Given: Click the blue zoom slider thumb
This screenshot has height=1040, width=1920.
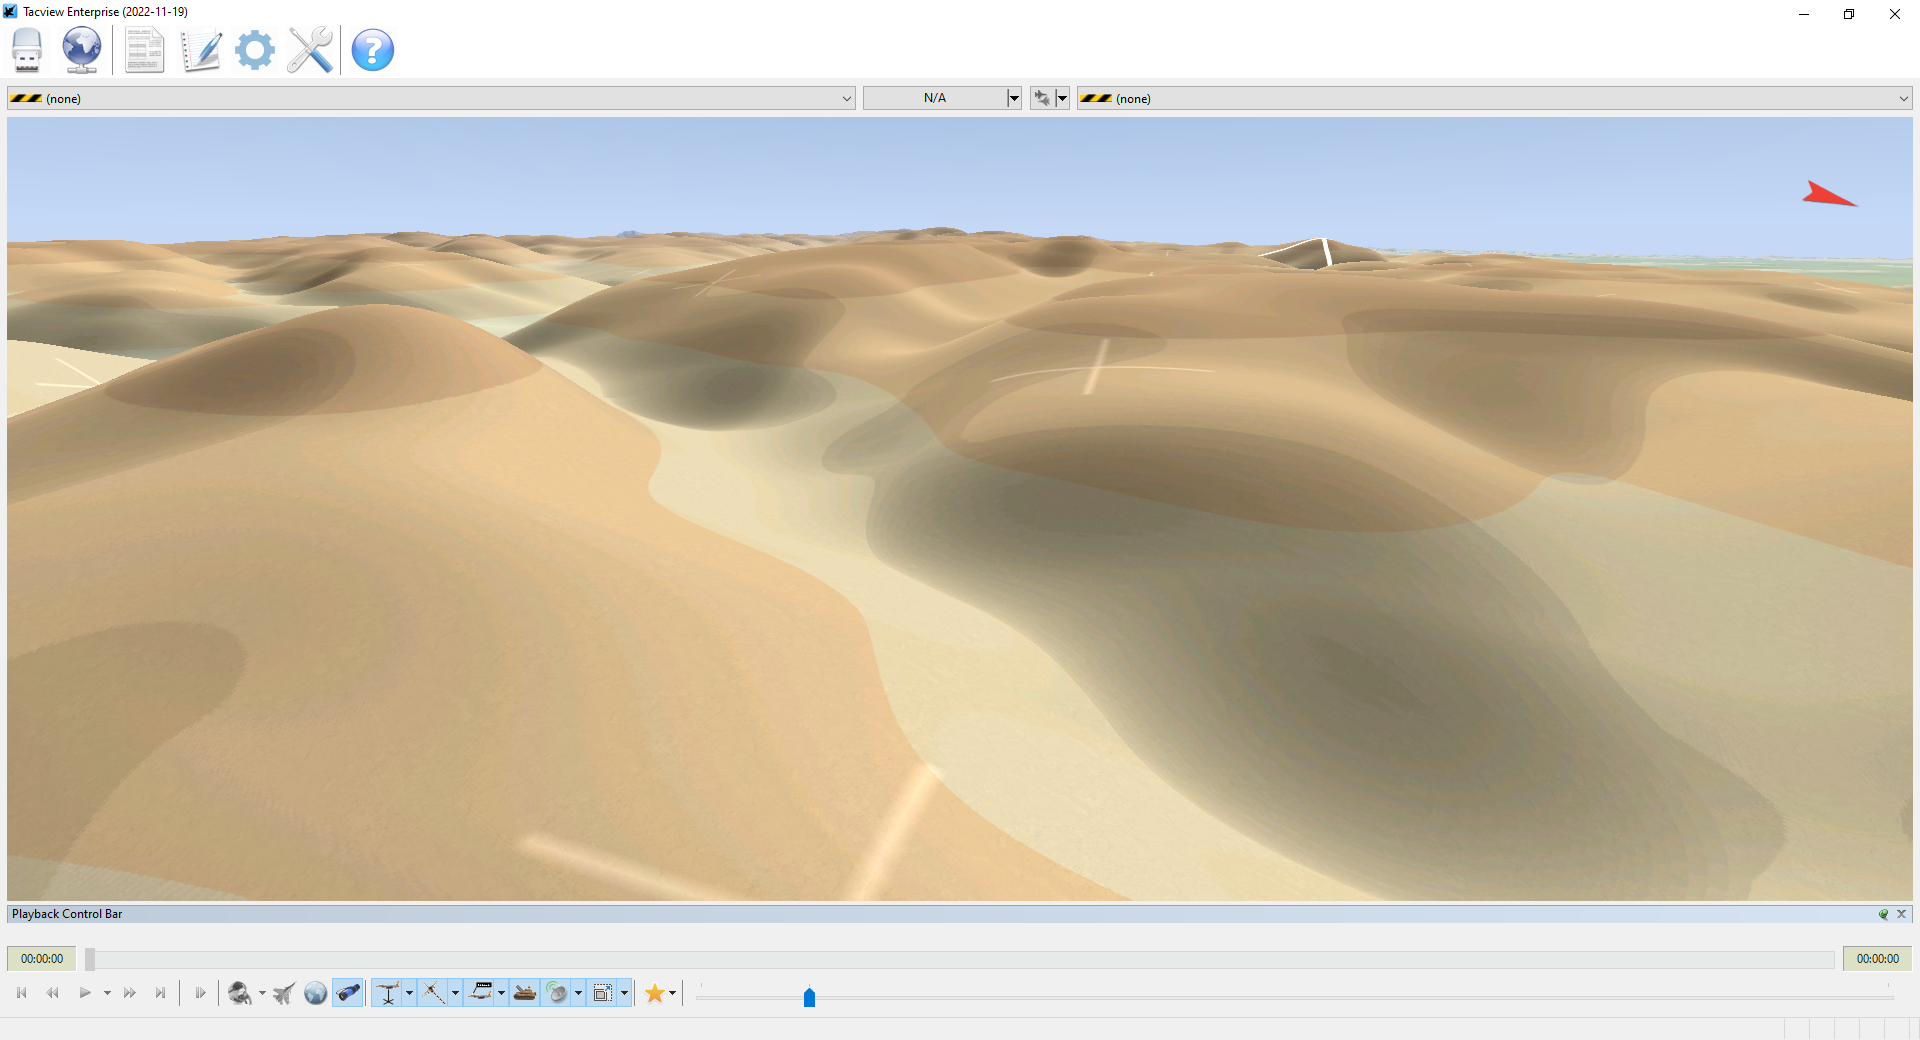Looking at the screenshot, I should click(809, 997).
